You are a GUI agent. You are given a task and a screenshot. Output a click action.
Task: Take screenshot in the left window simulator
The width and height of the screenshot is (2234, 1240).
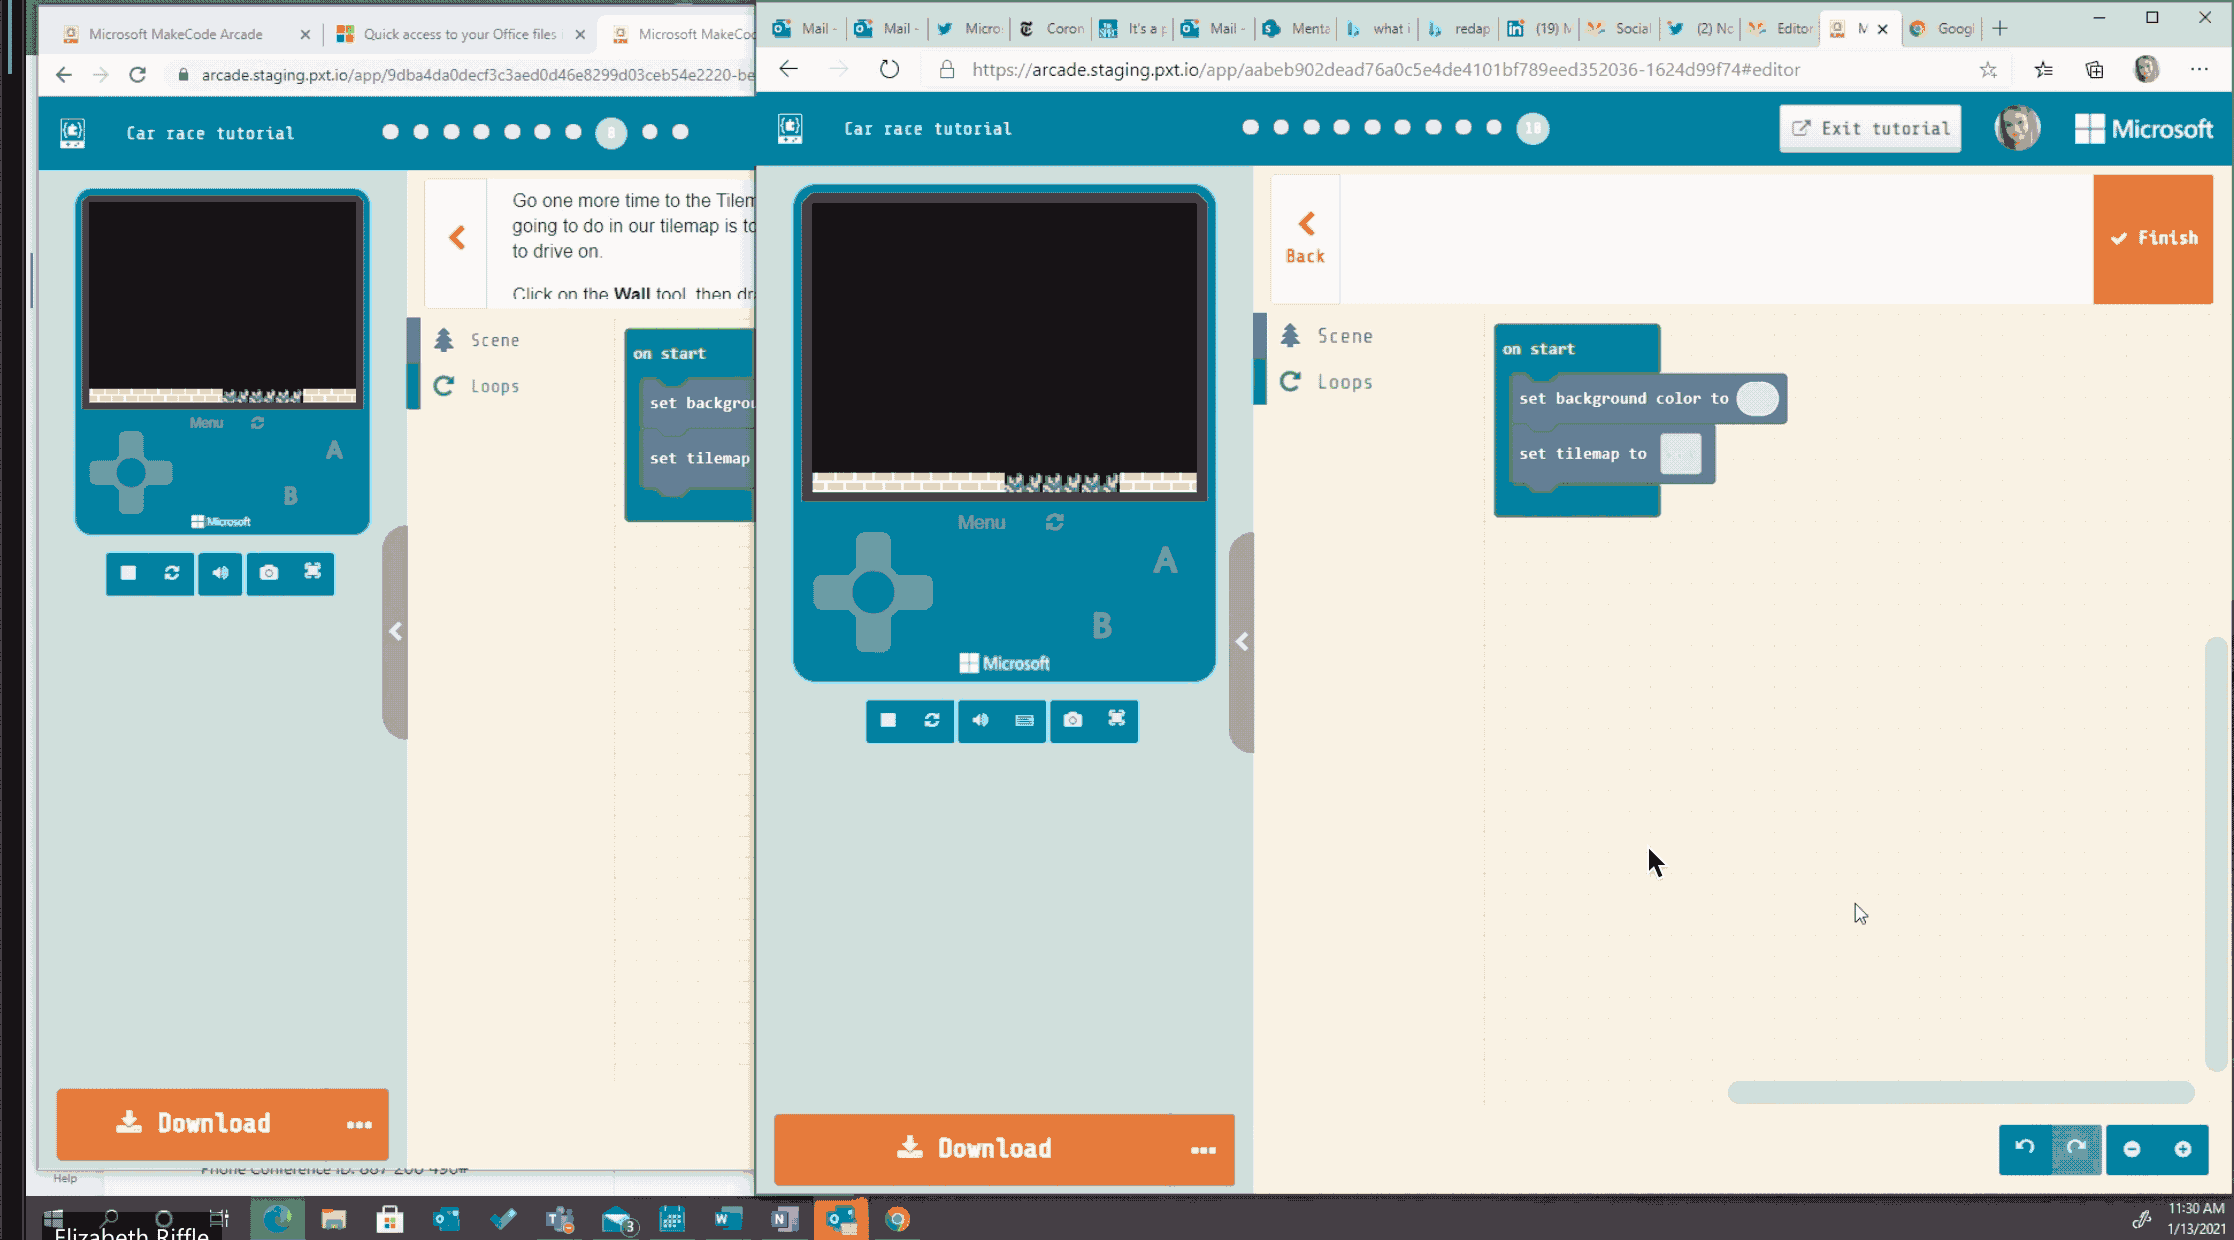pos(269,573)
